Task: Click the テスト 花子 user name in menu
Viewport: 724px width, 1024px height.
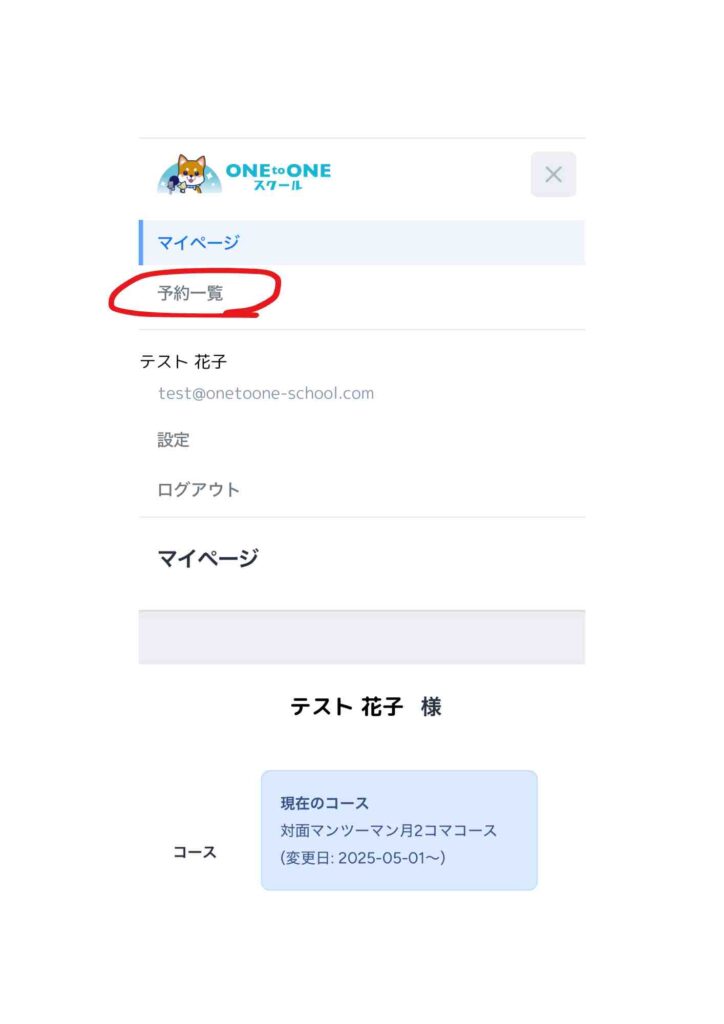Action: (183, 361)
